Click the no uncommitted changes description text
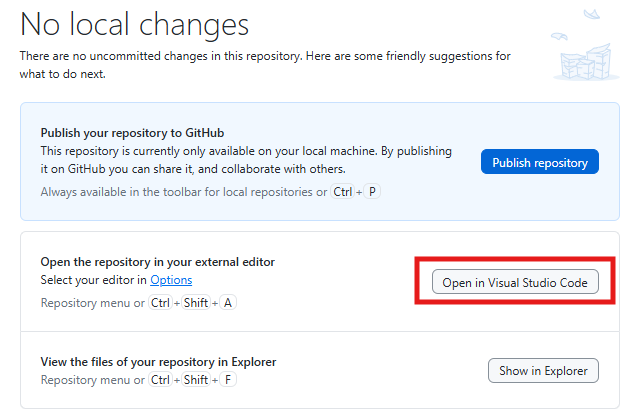 click(265, 56)
